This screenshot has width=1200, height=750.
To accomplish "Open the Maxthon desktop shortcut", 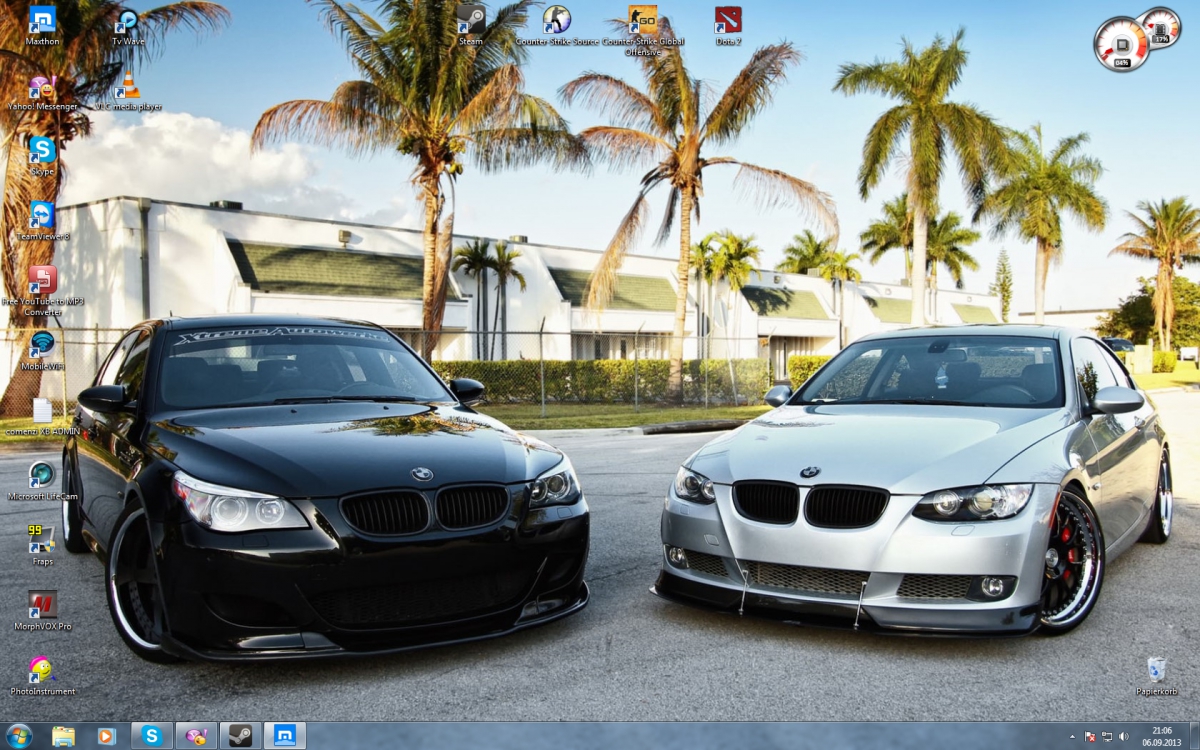I will [42, 26].
